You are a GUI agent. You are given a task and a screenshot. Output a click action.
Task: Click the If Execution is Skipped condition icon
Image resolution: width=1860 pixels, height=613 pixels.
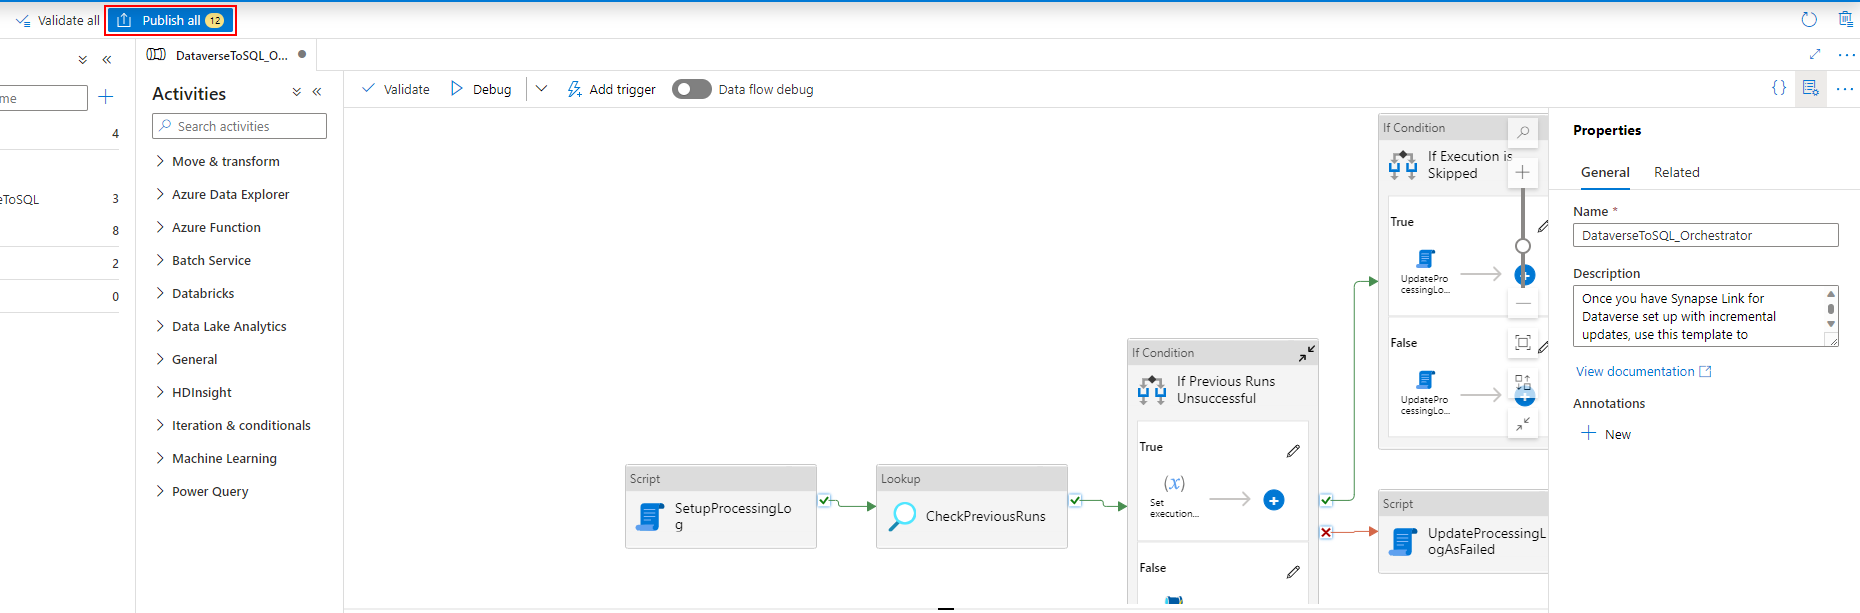(x=1403, y=165)
